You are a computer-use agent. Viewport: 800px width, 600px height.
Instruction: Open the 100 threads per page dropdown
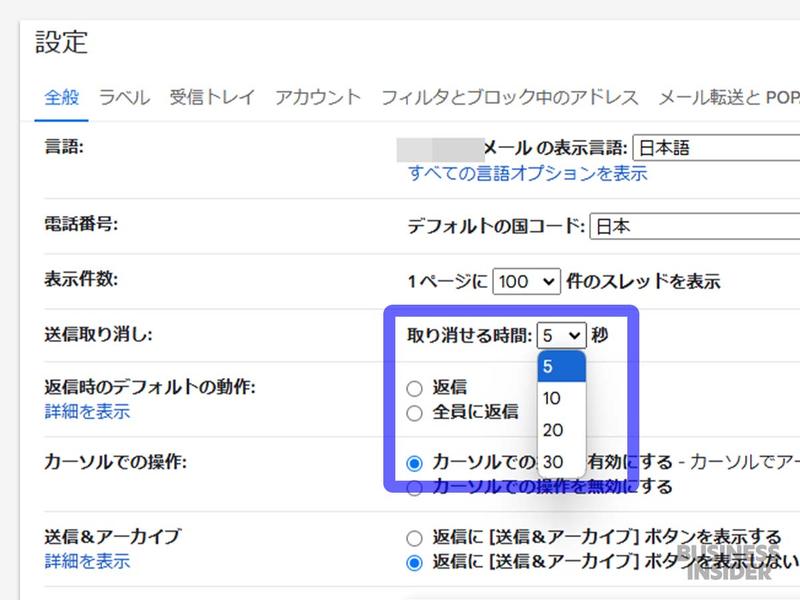point(526,282)
